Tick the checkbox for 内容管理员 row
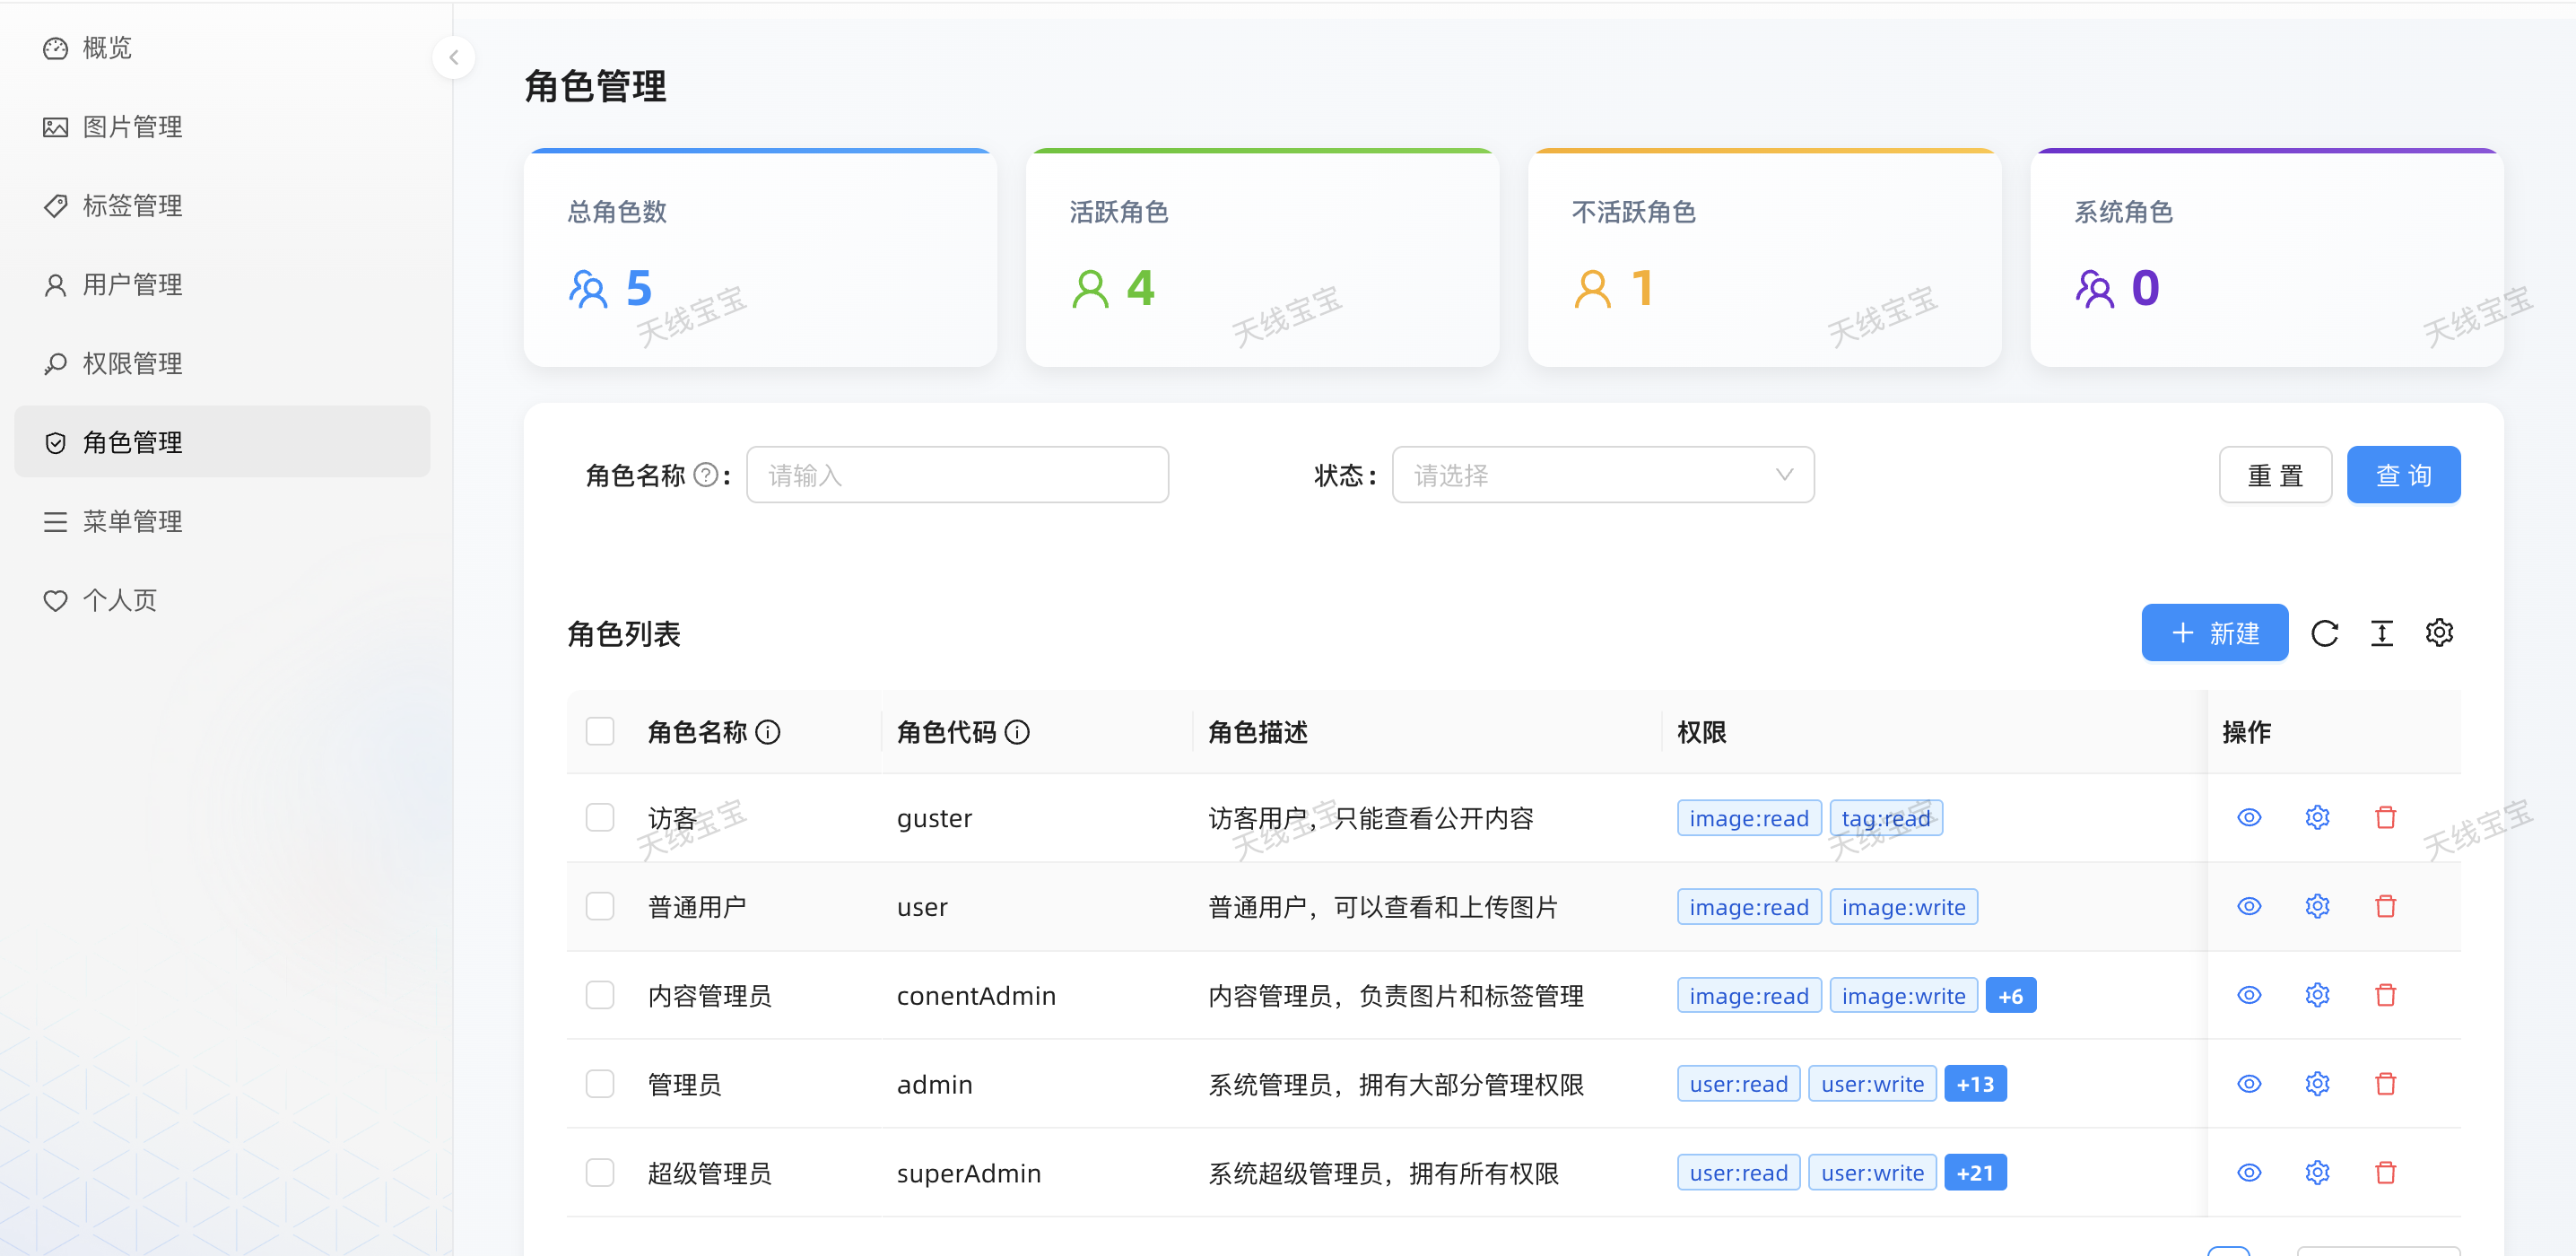 click(600, 995)
